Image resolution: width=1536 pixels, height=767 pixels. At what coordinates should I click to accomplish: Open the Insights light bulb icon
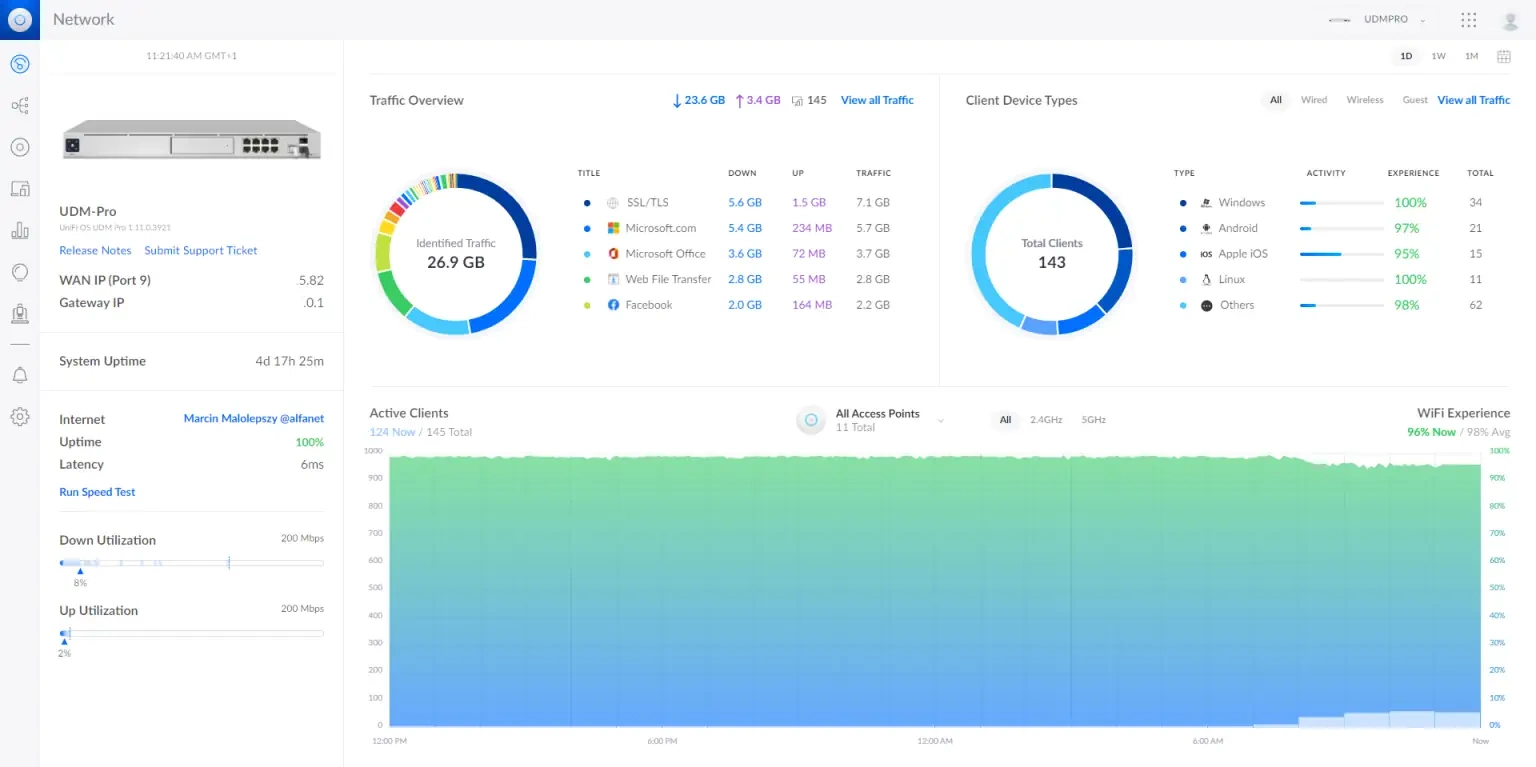19,272
